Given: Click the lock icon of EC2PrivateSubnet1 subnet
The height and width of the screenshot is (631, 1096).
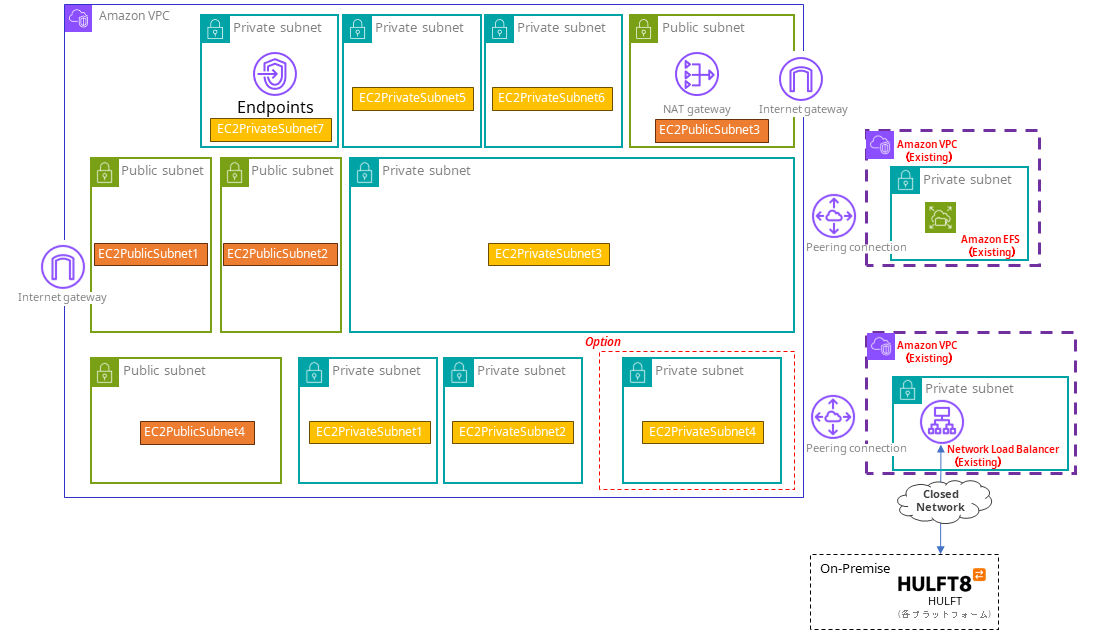Looking at the screenshot, I should (314, 372).
